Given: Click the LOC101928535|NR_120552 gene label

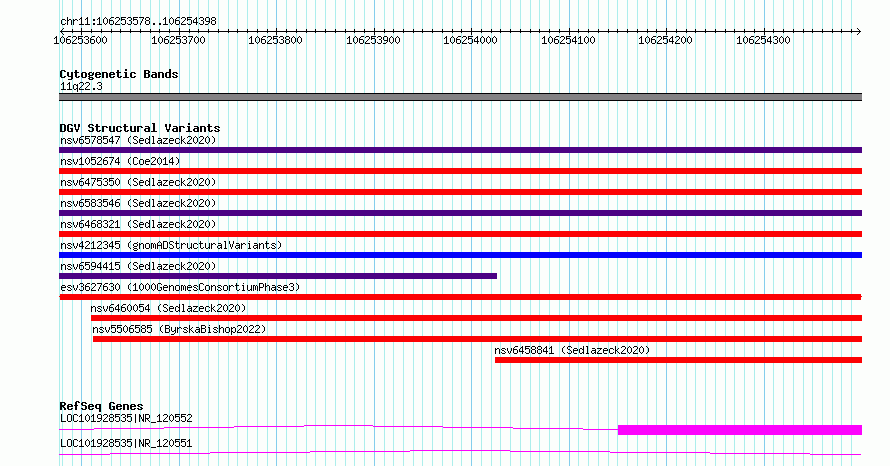Looking at the screenshot, I should pos(126,418).
